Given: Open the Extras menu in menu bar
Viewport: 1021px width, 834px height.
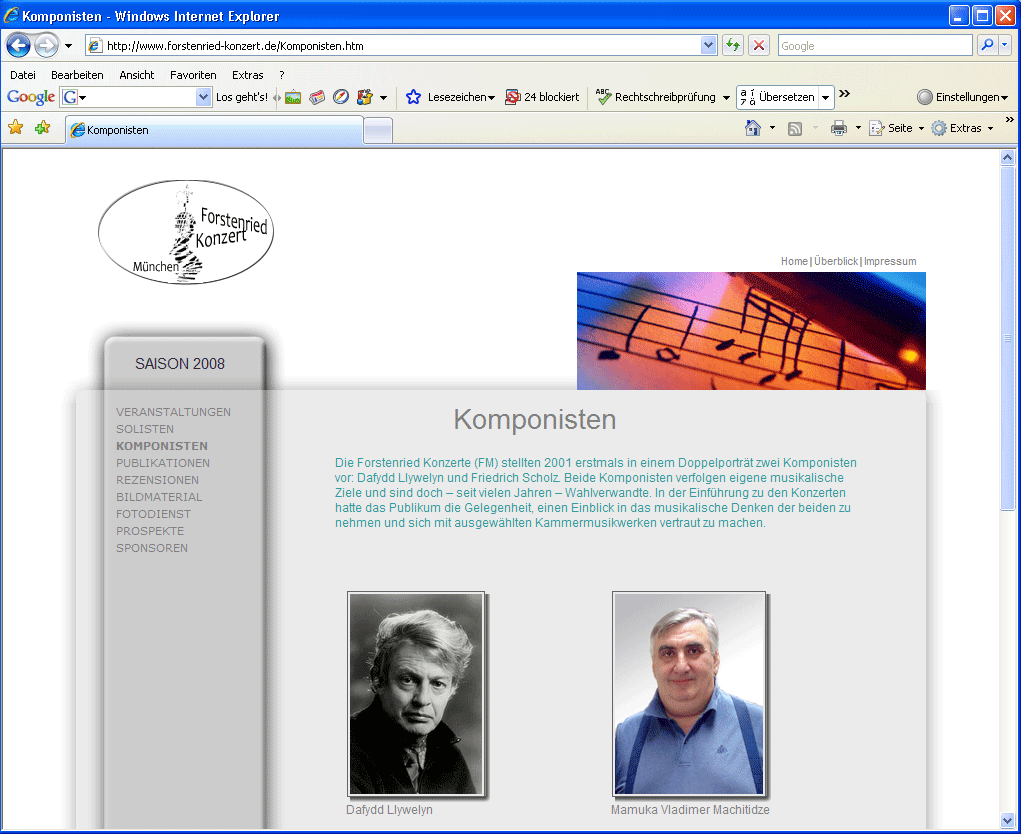Looking at the screenshot, I should tap(247, 75).
